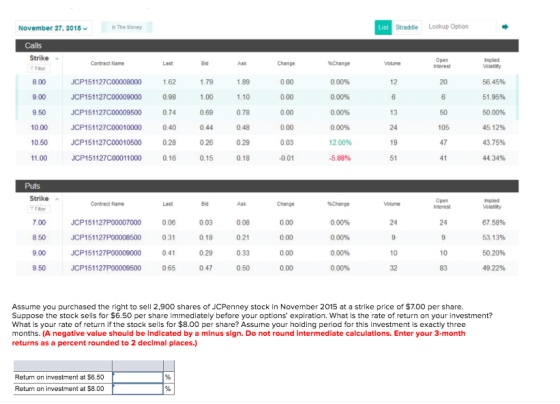The height and width of the screenshot is (404, 560).
Task: Click Calls table Implied Volatility header
Action: (492, 63)
